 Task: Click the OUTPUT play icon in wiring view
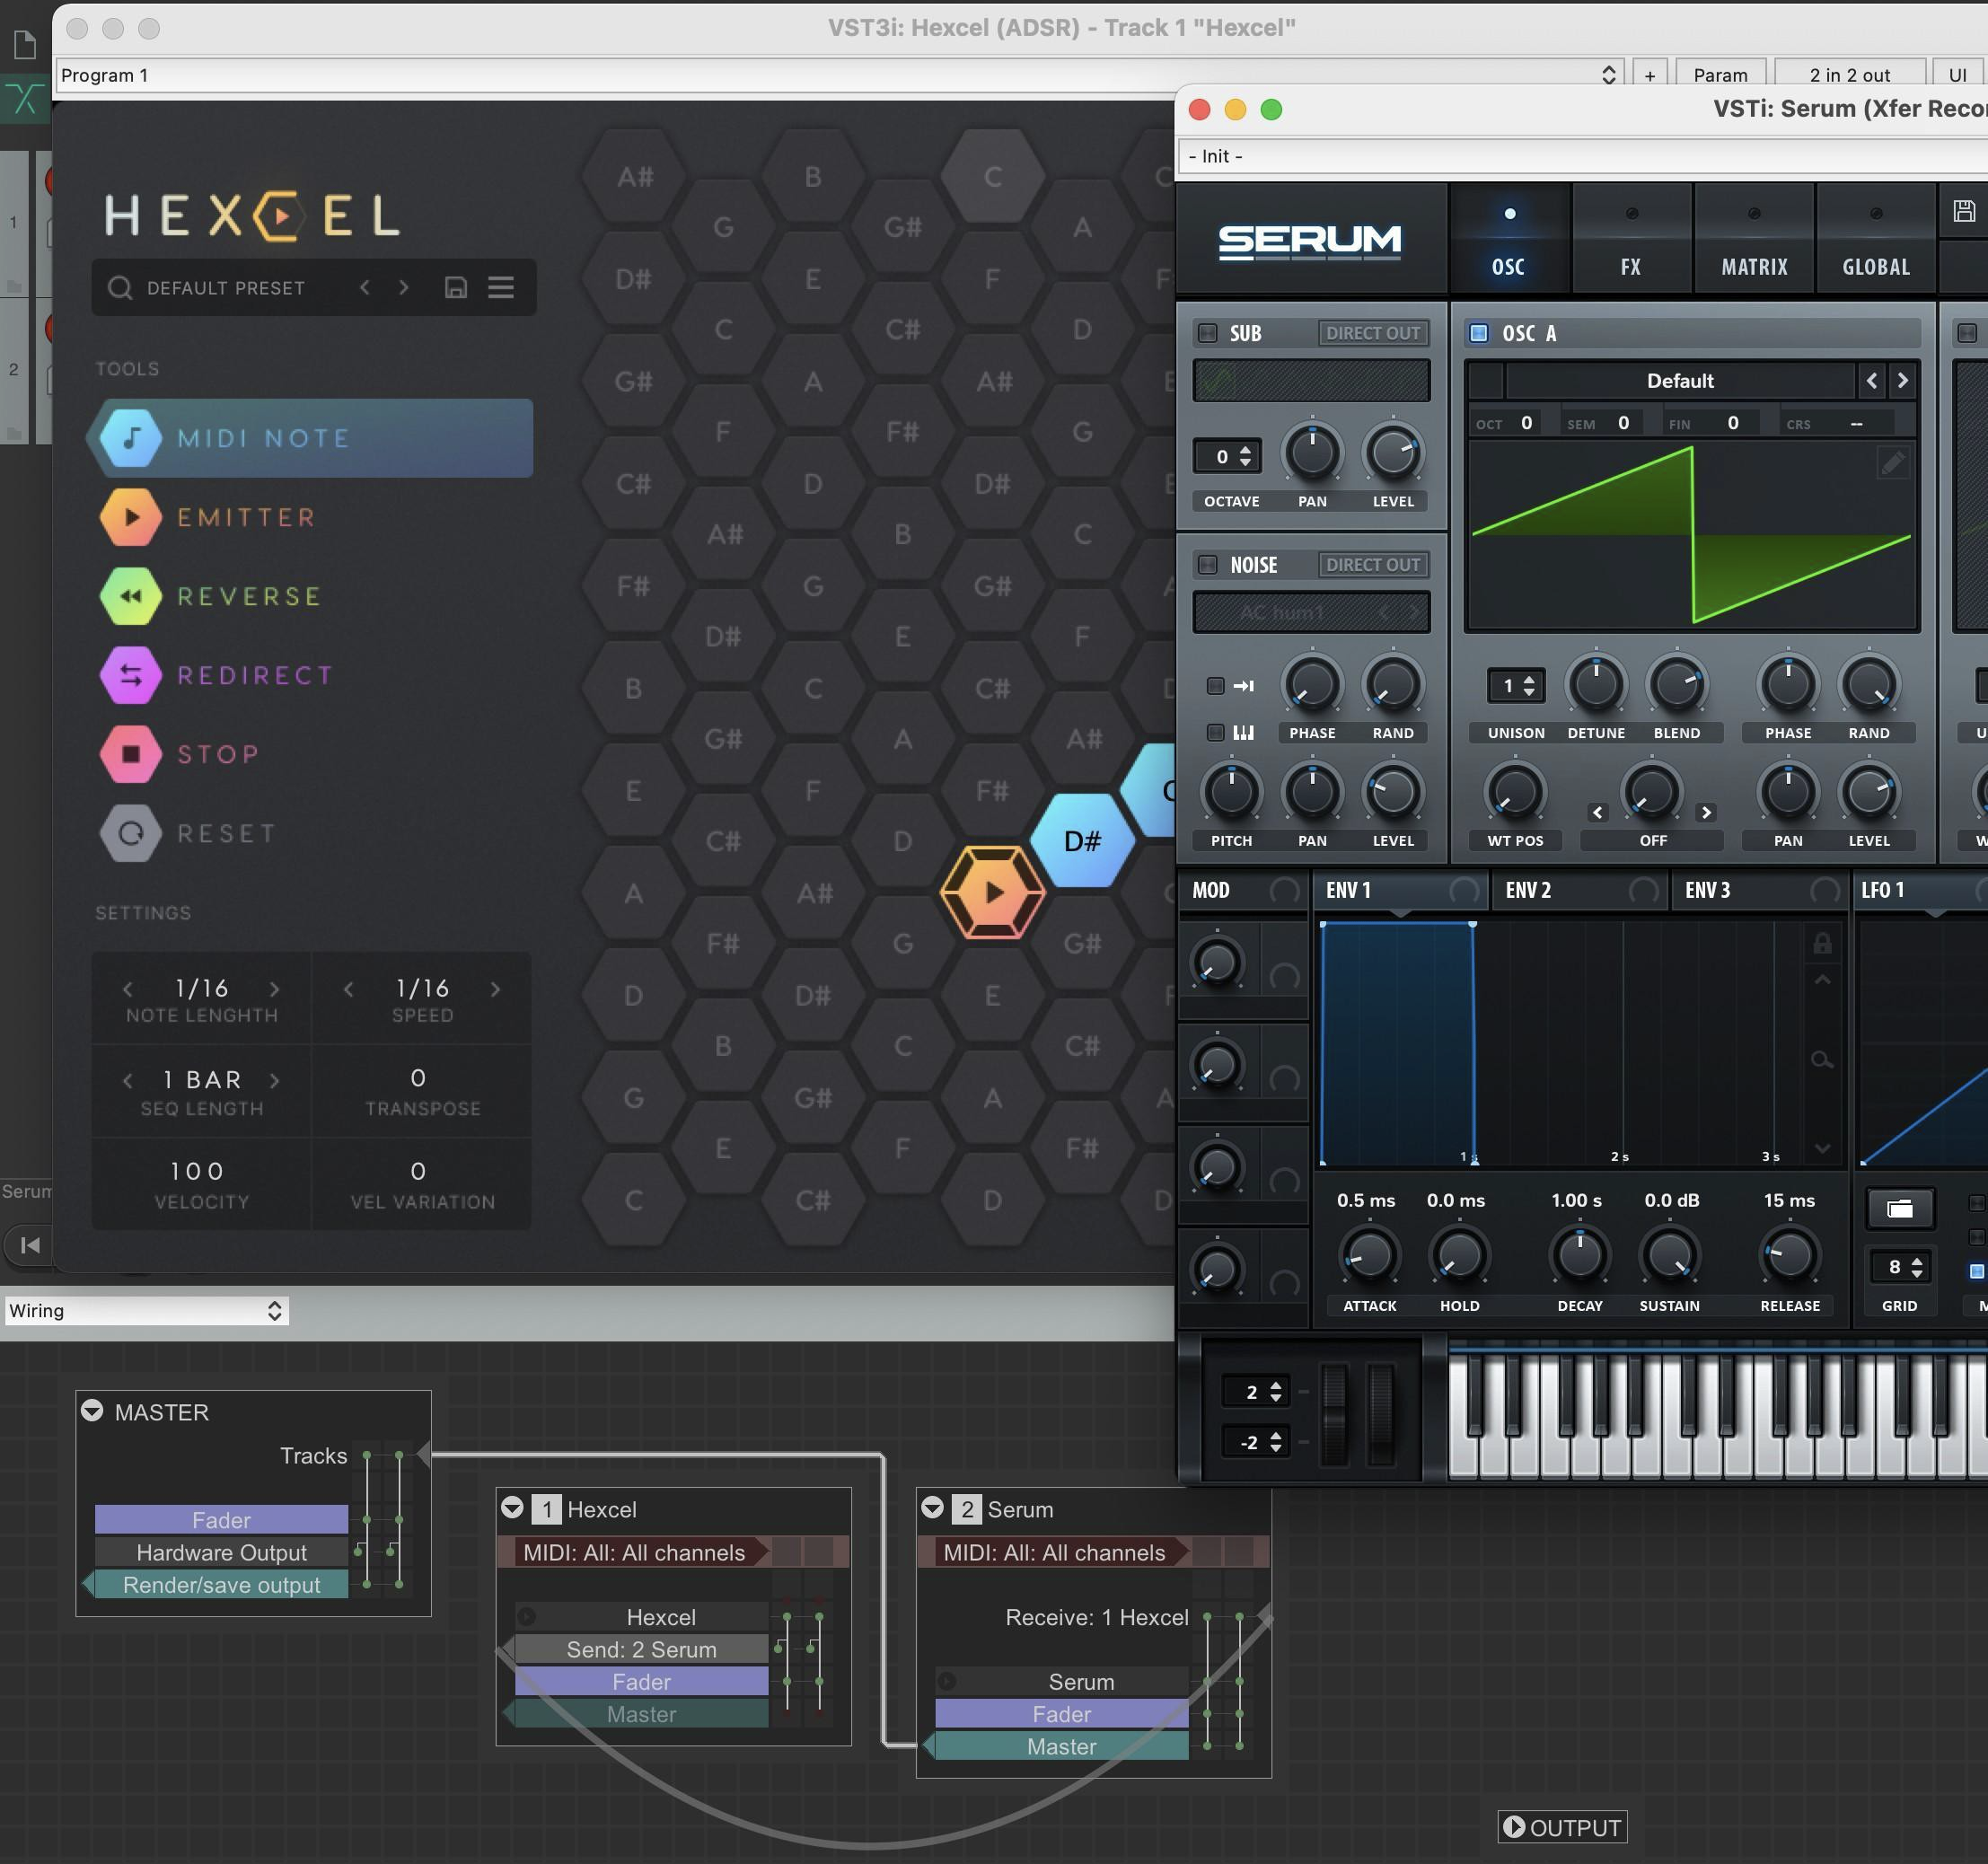[1514, 1827]
